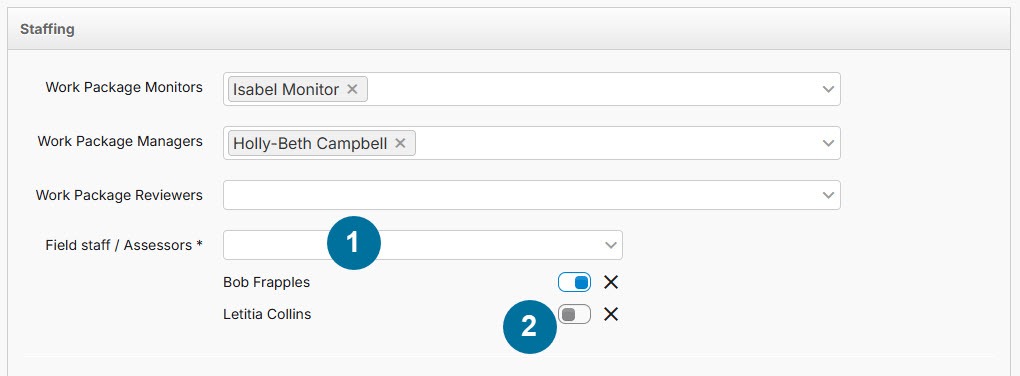Click inside Field staff / Assessors field
This screenshot has height=376, width=1020.
[423, 245]
